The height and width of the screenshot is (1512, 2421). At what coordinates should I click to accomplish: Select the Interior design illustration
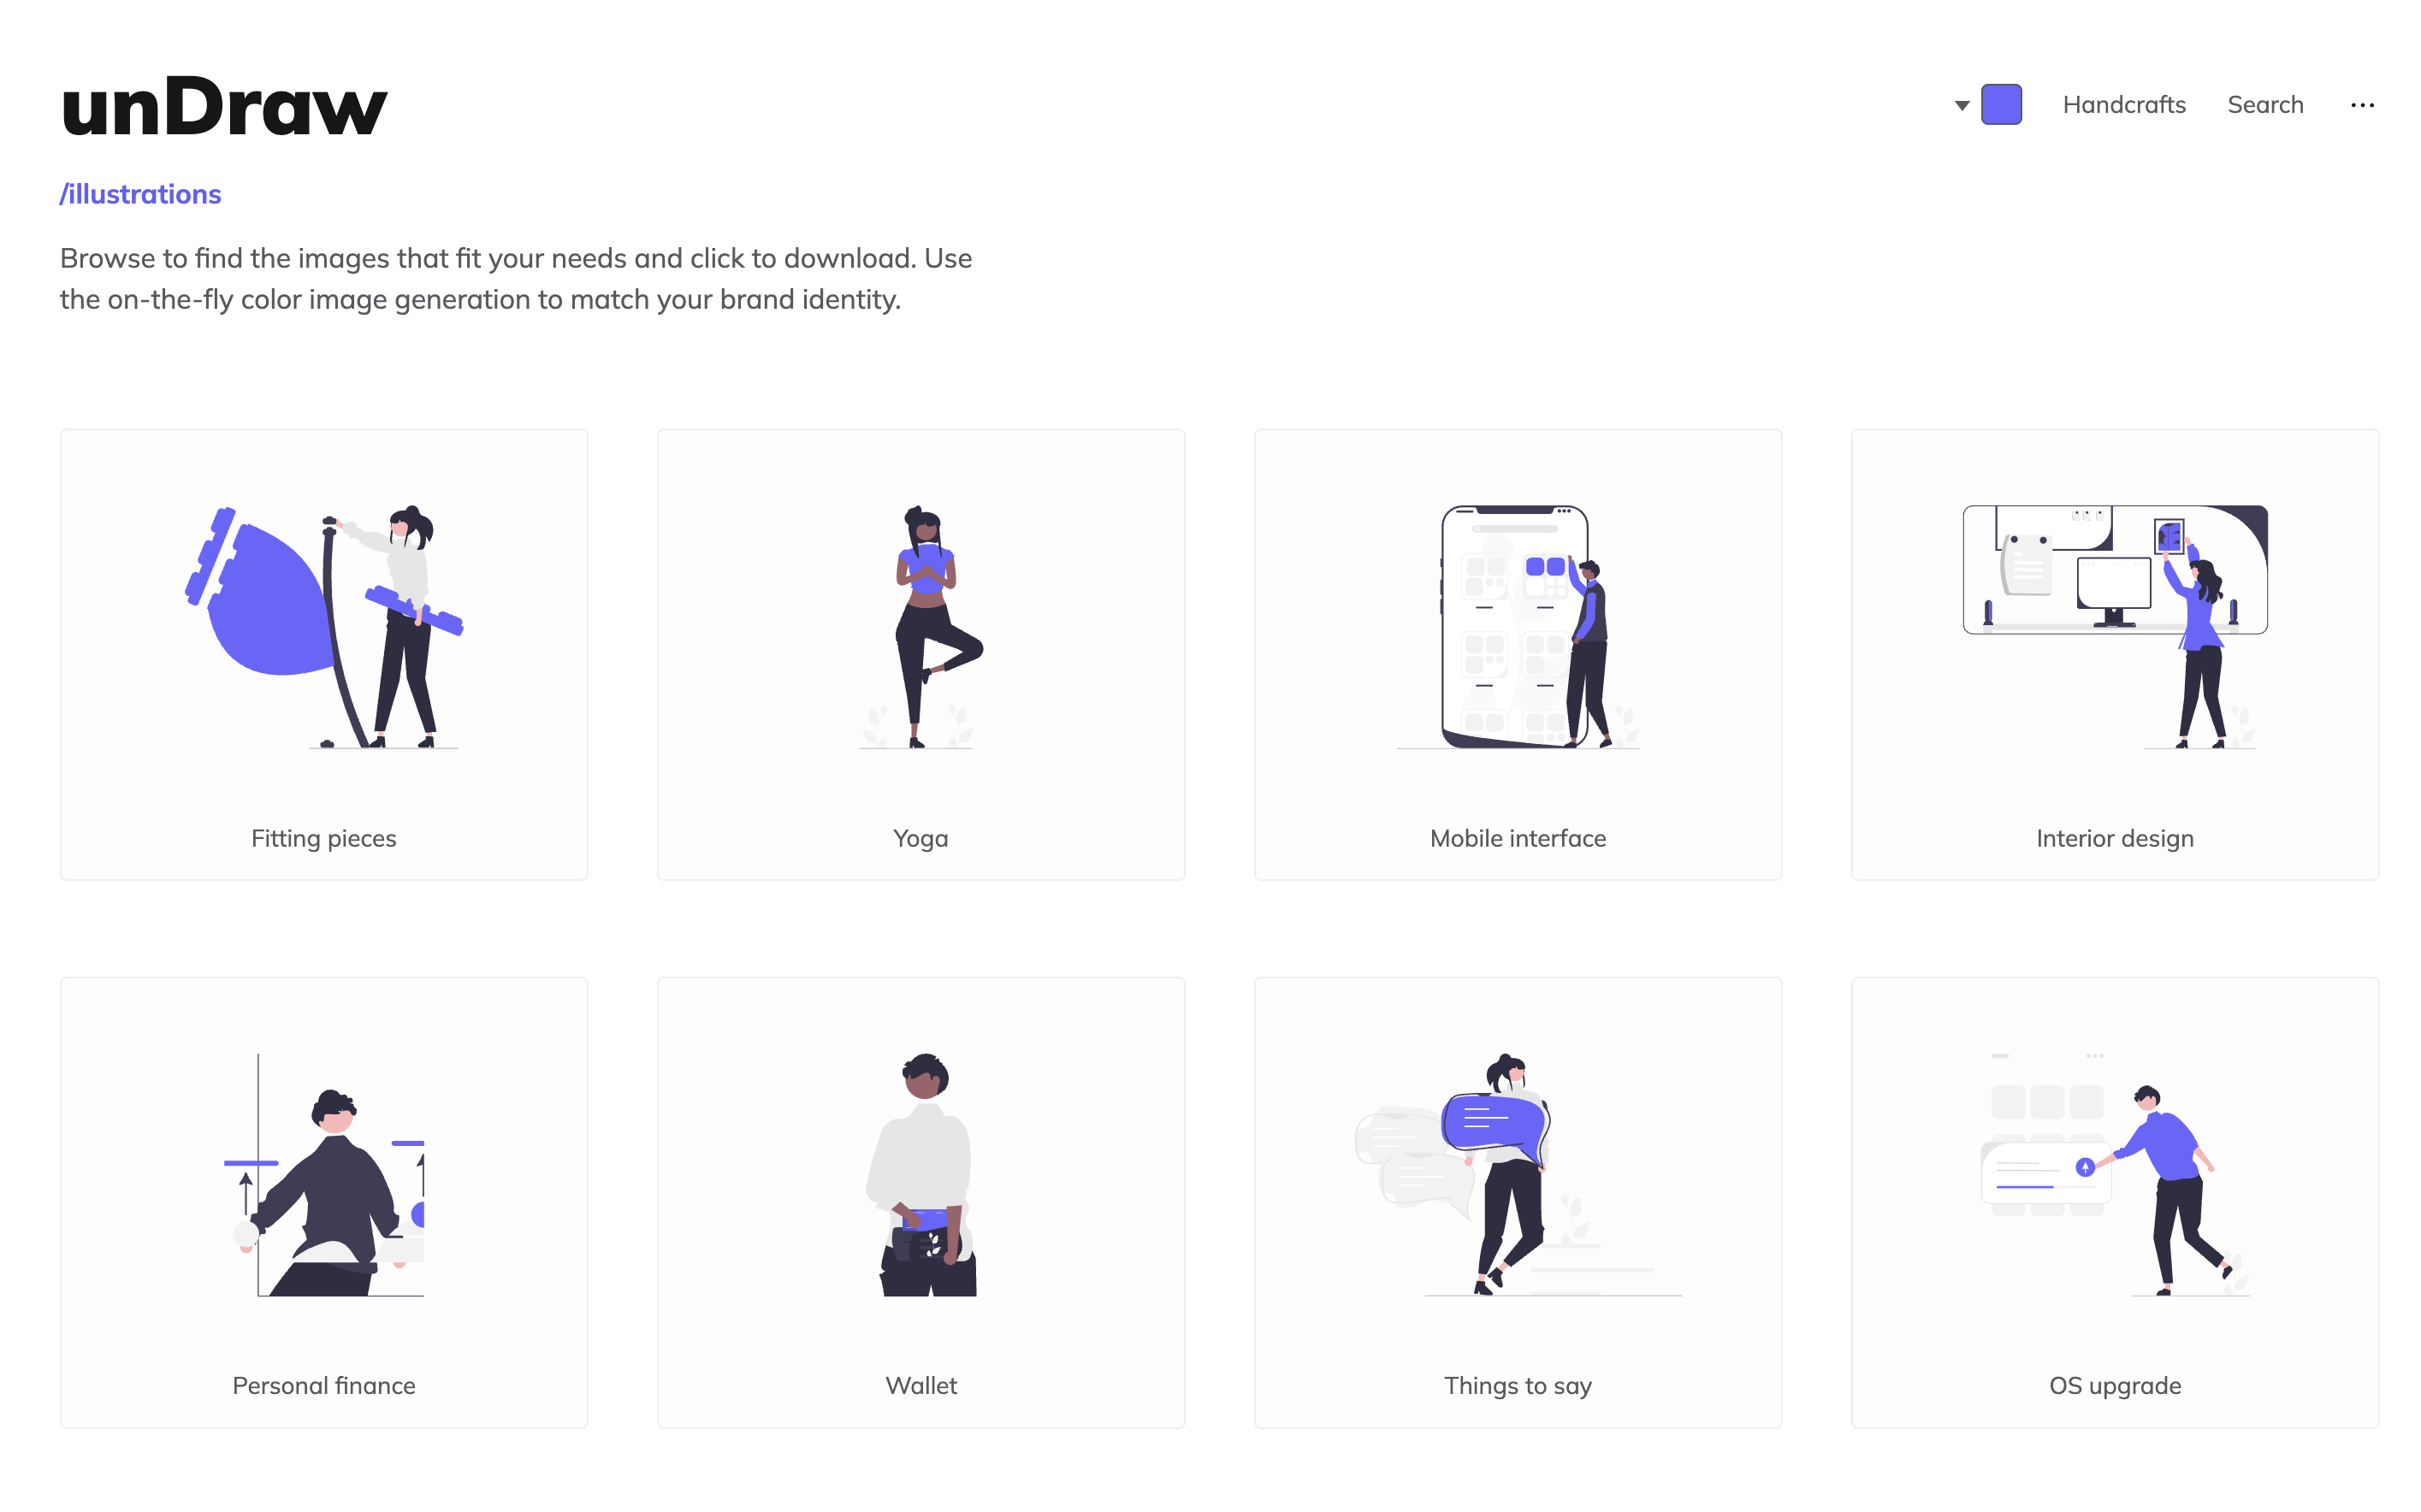pyautogui.click(x=2115, y=627)
